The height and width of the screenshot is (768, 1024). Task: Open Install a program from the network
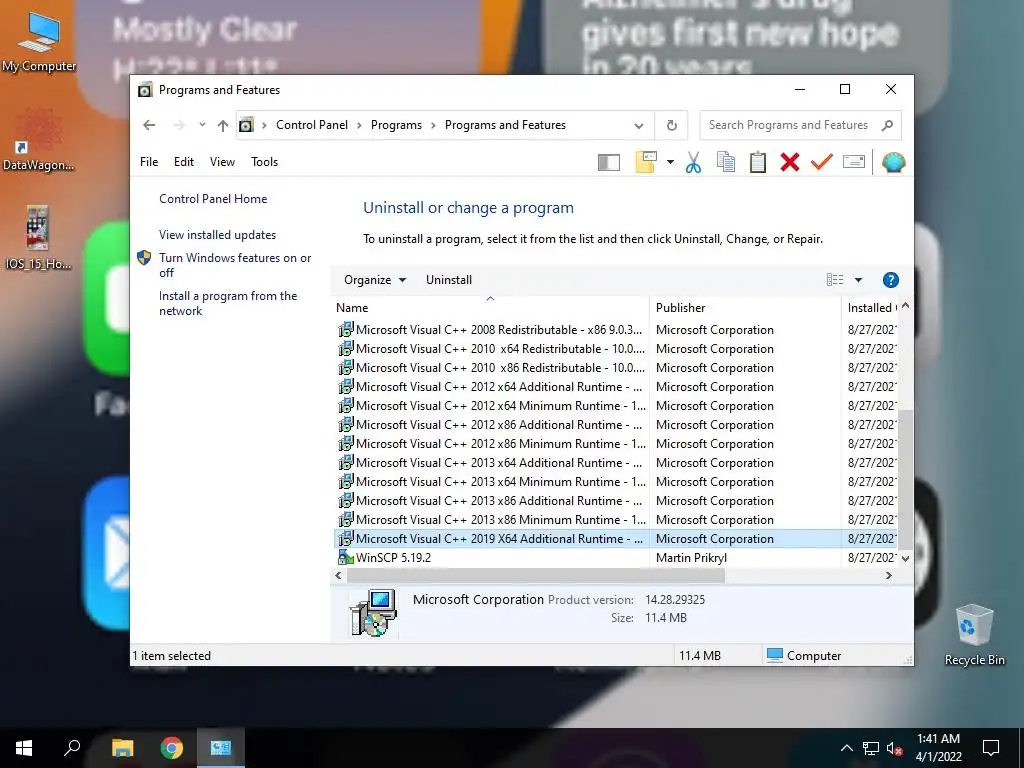228,303
